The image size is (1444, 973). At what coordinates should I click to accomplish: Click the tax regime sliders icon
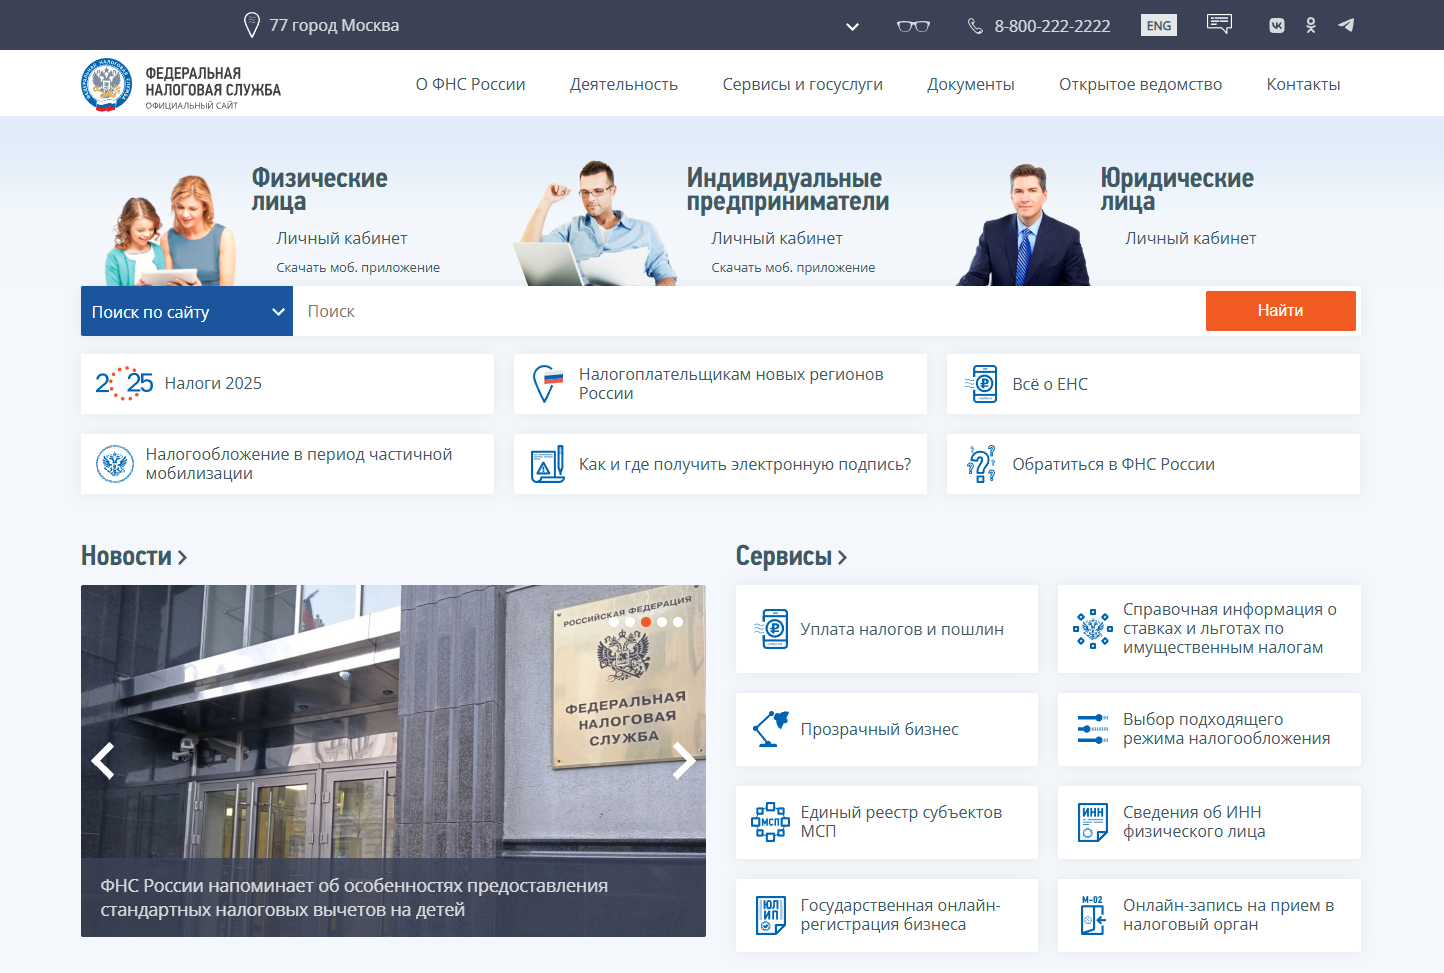pos(1093,729)
